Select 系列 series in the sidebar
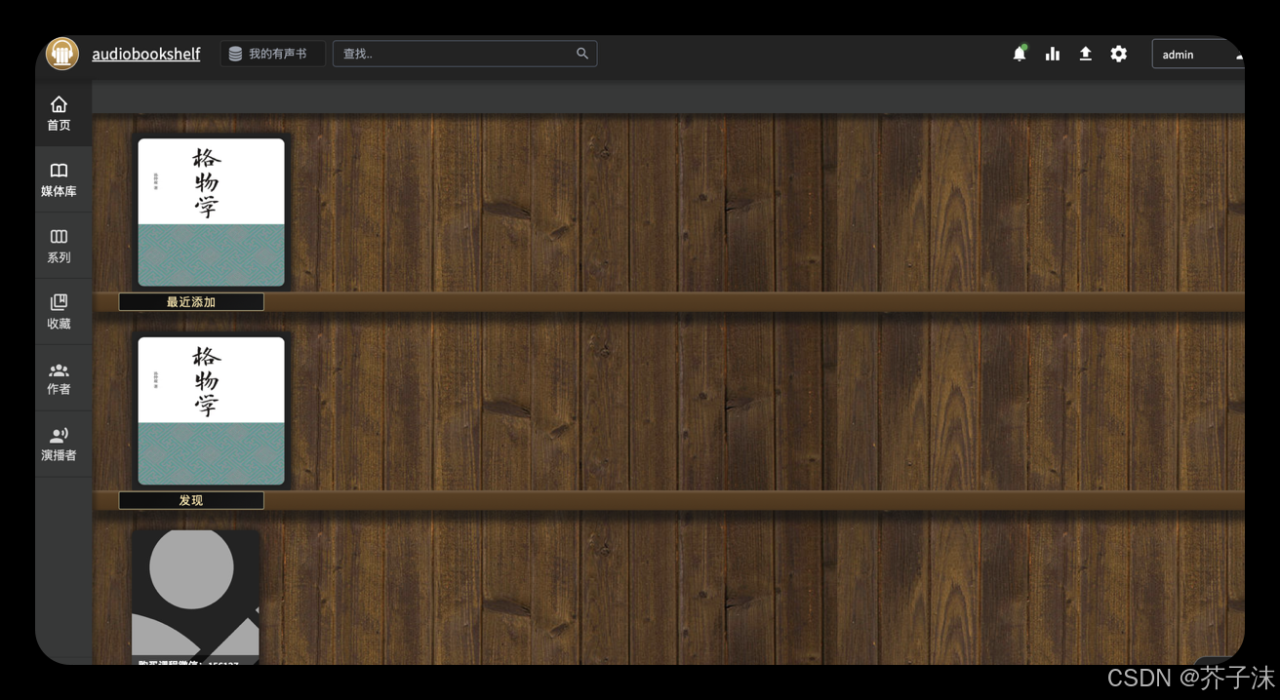The height and width of the screenshot is (700, 1280). [59, 246]
